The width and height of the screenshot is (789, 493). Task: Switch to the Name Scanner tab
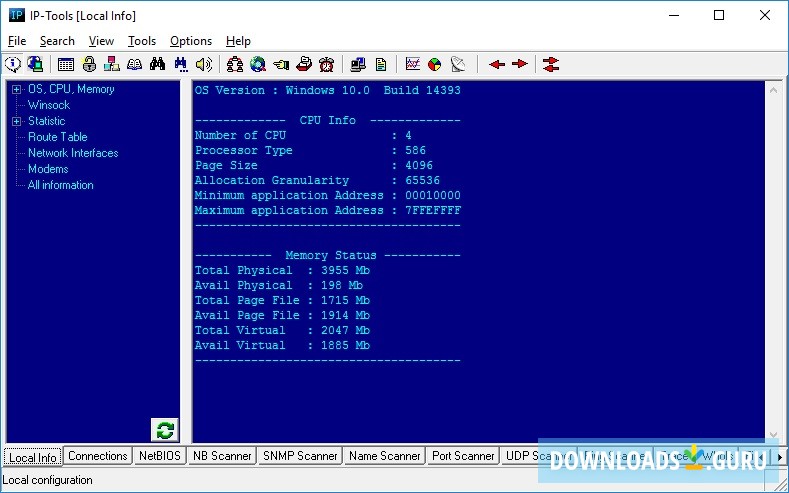point(384,456)
